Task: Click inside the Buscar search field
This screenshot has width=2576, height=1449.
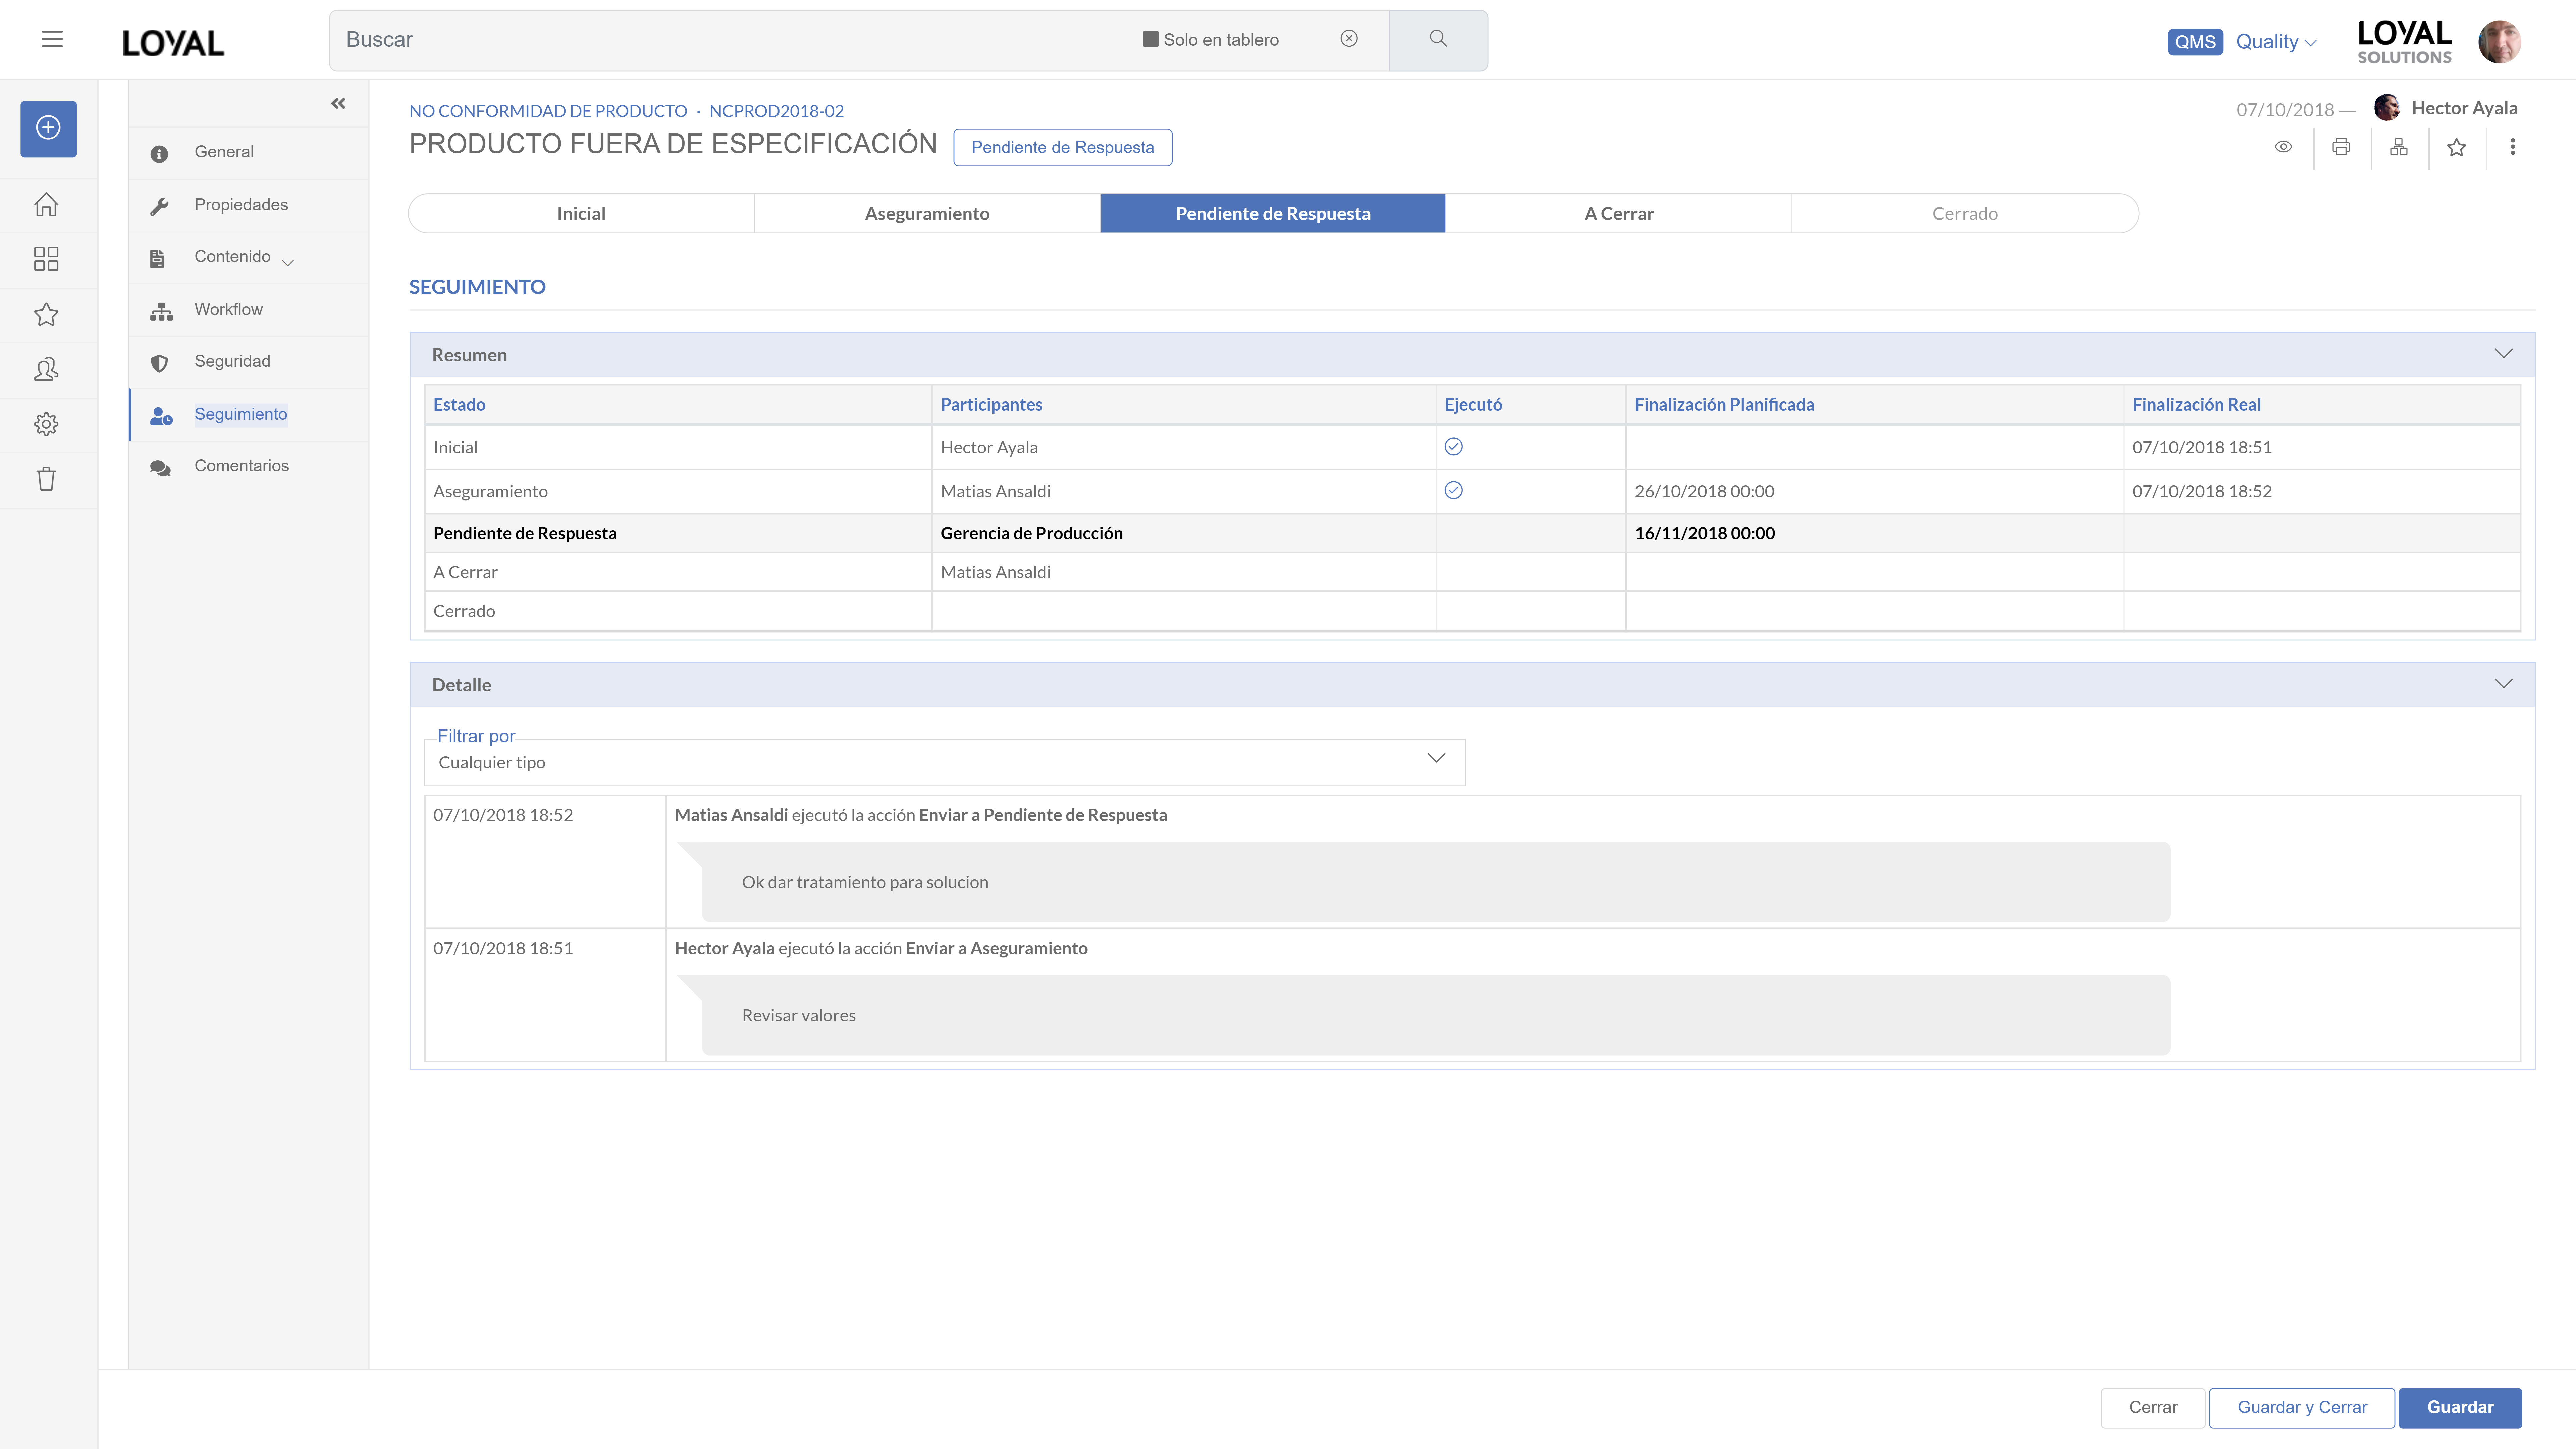Action: [x=700, y=40]
